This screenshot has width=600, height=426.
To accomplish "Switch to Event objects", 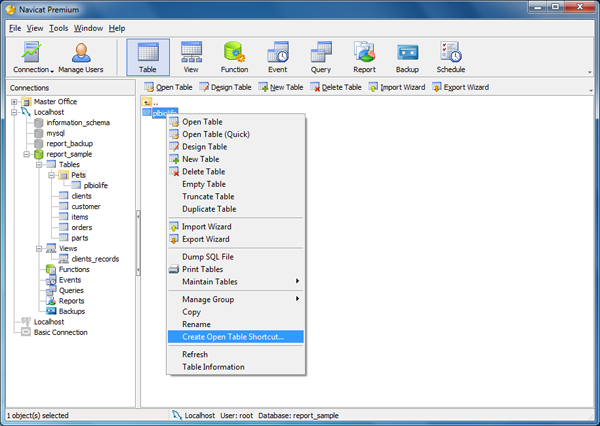I will click(277, 57).
